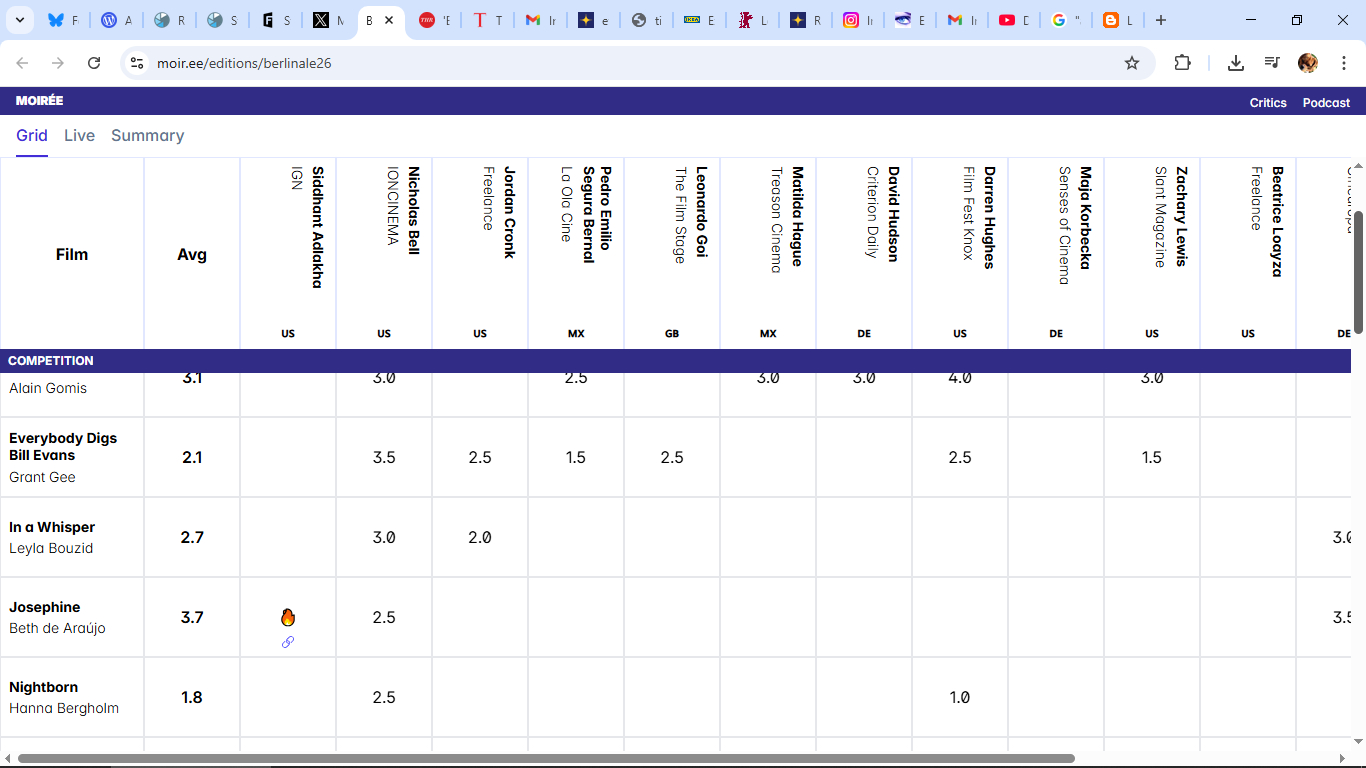
Task: Open the Chrome three-dot menu
Action: tap(1344, 63)
